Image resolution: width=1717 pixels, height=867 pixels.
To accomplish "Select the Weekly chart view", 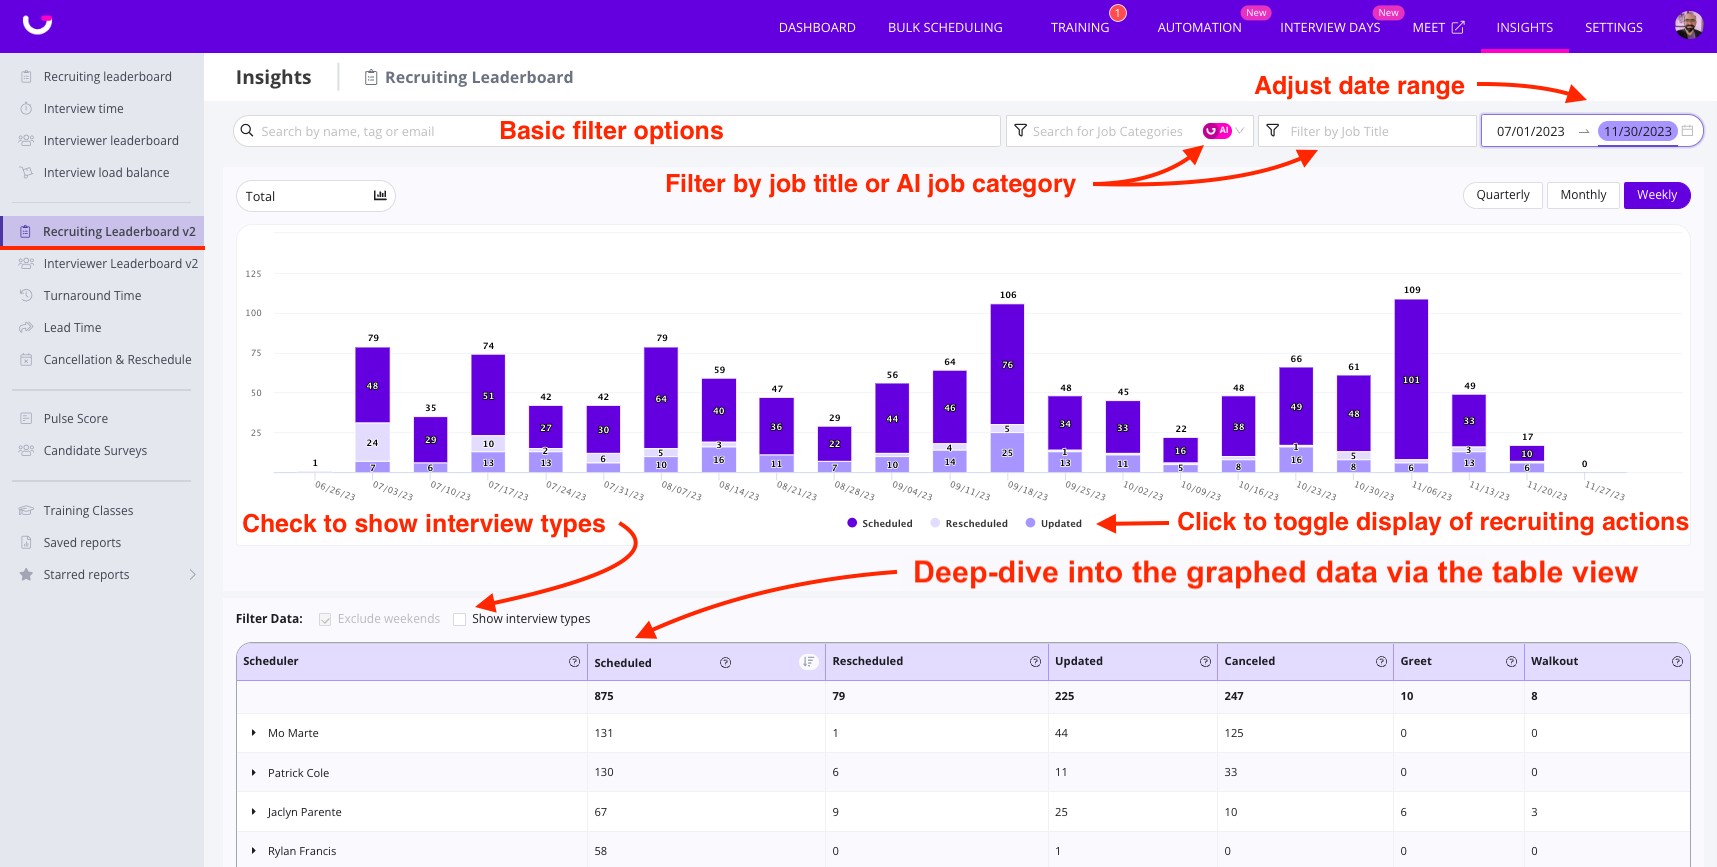I will [x=1657, y=195].
